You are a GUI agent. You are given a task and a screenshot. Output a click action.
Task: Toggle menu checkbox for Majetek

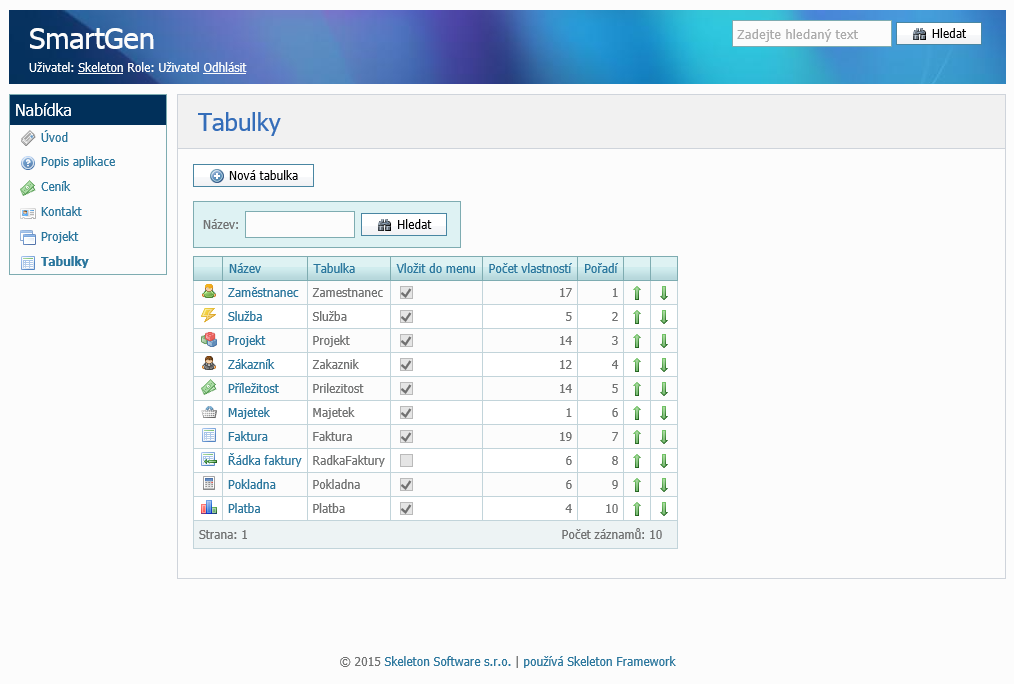click(406, 413)
